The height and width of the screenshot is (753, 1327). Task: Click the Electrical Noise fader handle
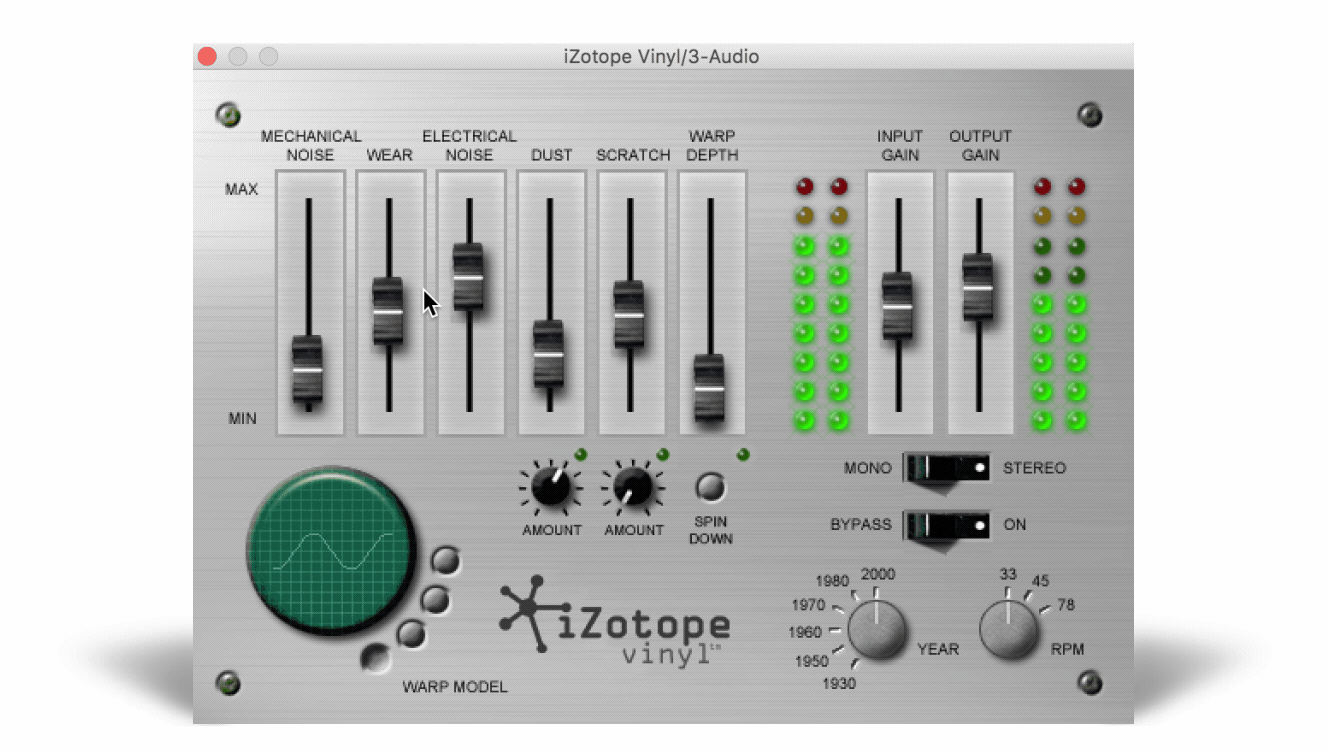click(469, 277)
